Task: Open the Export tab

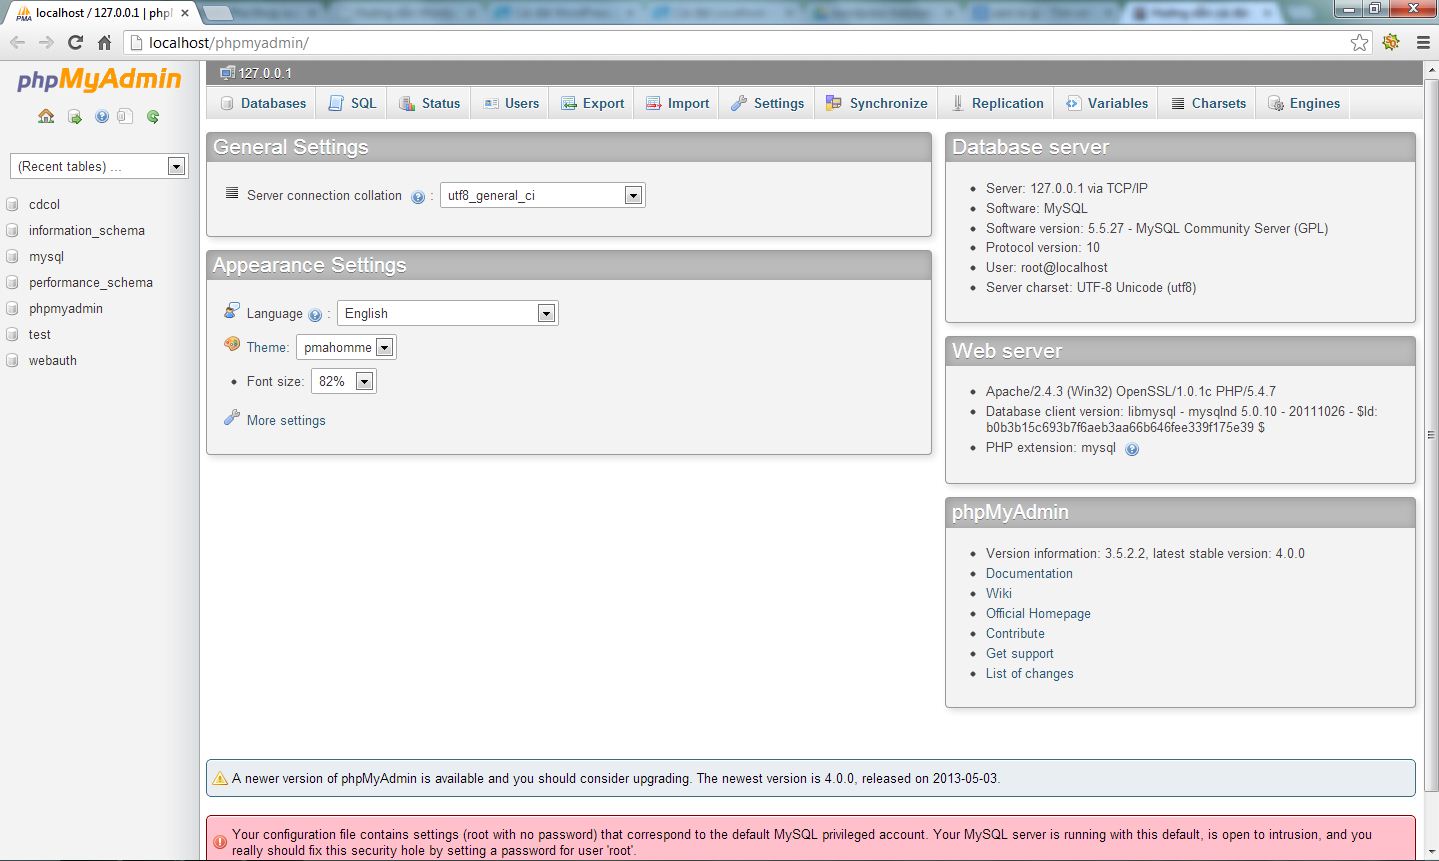Action: click(x=593, y=103)
